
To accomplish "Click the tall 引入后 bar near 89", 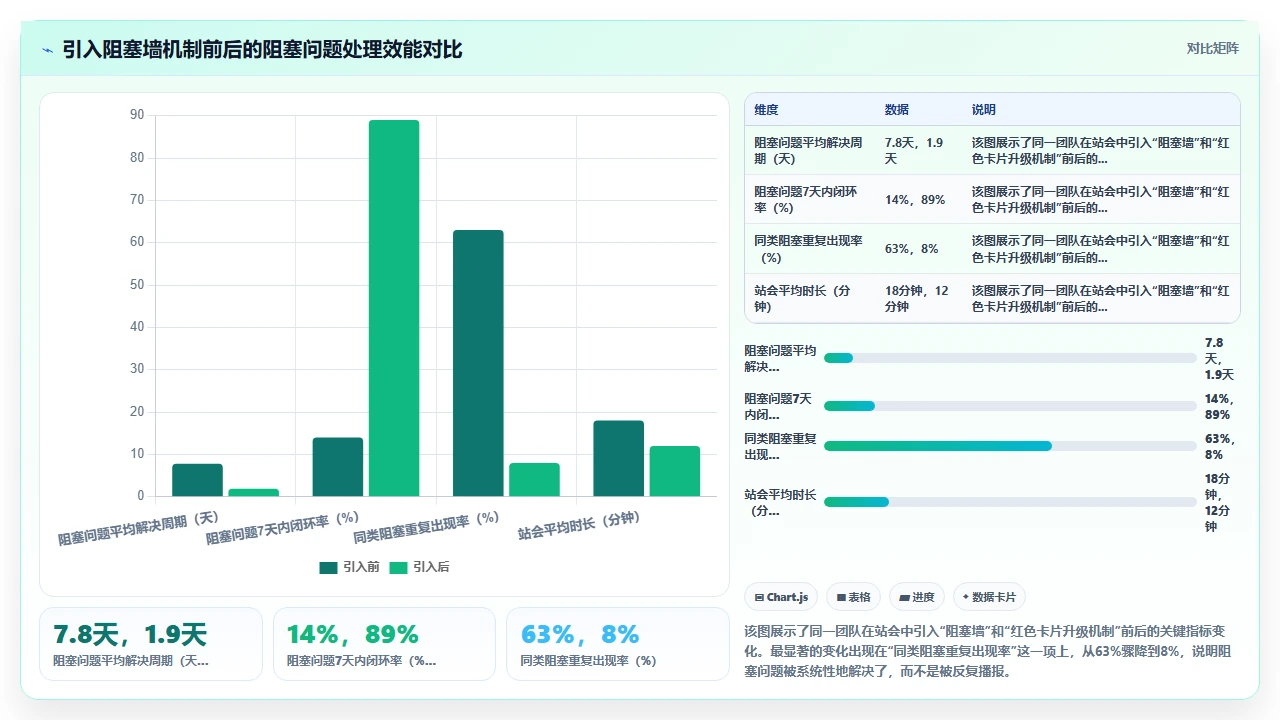I will pos(394,308).
